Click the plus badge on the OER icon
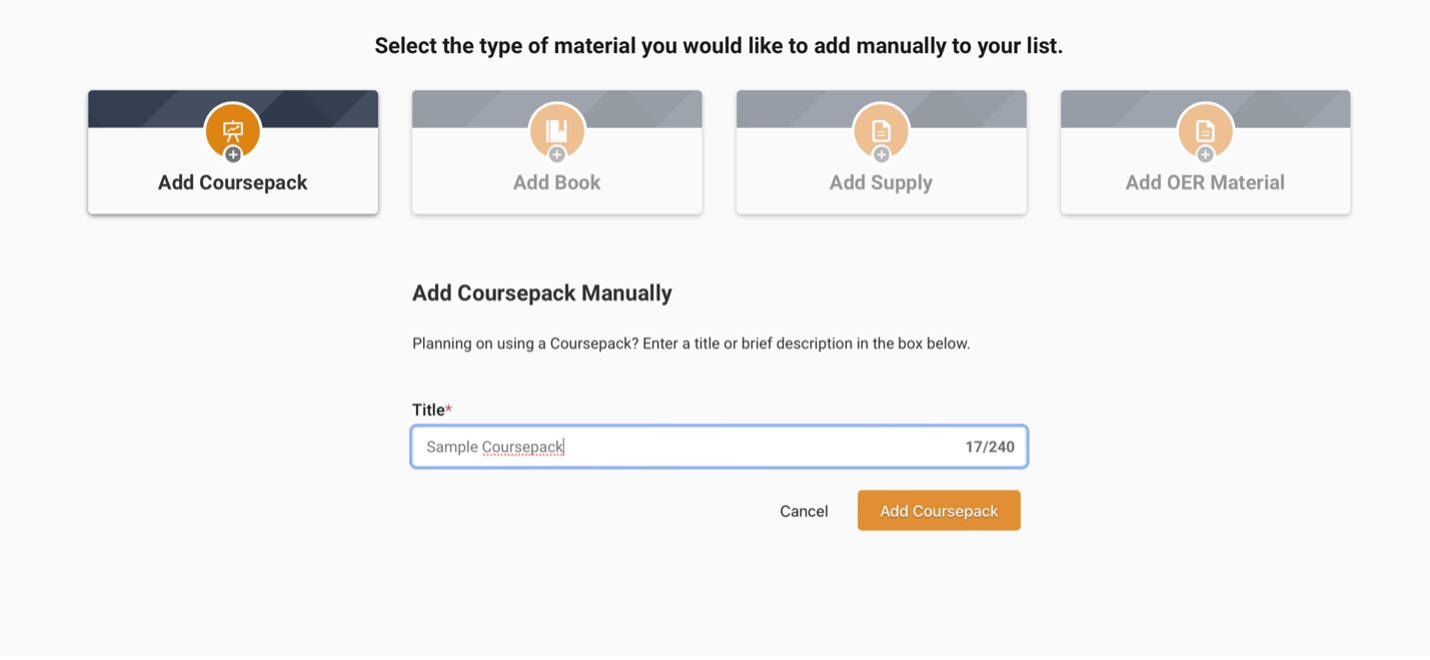The image size is (1430, 660). tap(1204, 154)
